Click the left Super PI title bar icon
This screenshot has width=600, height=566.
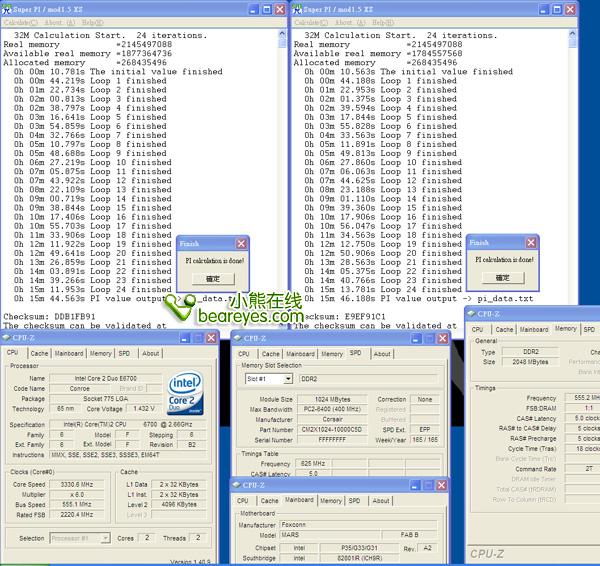(7, 9)
